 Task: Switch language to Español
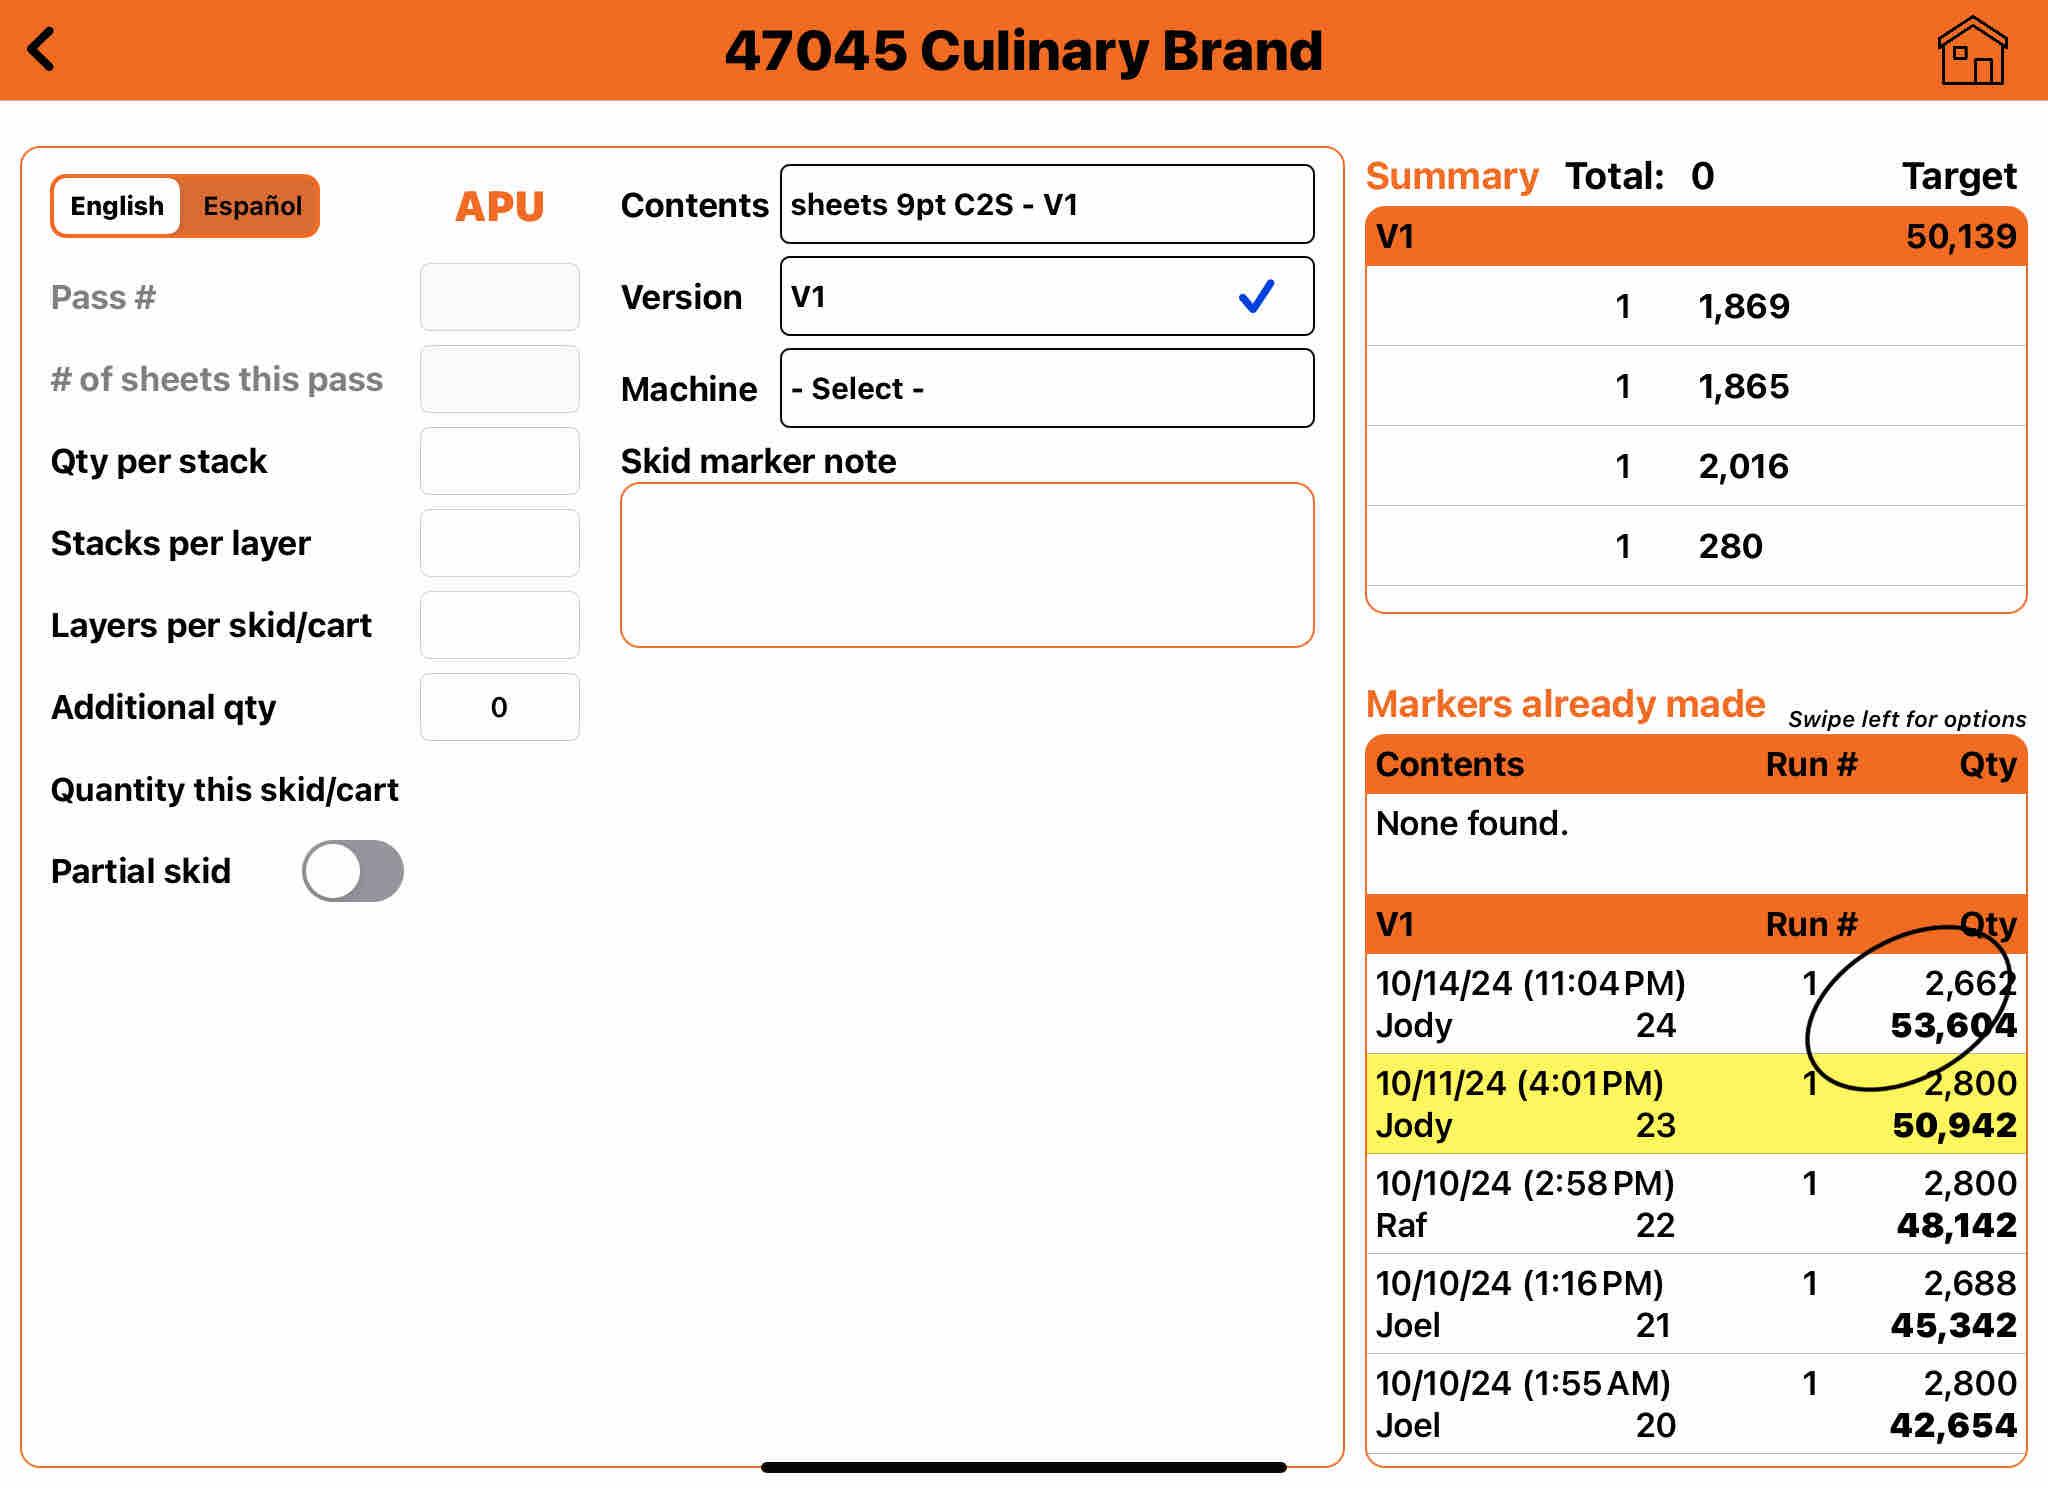pos(252,206)
